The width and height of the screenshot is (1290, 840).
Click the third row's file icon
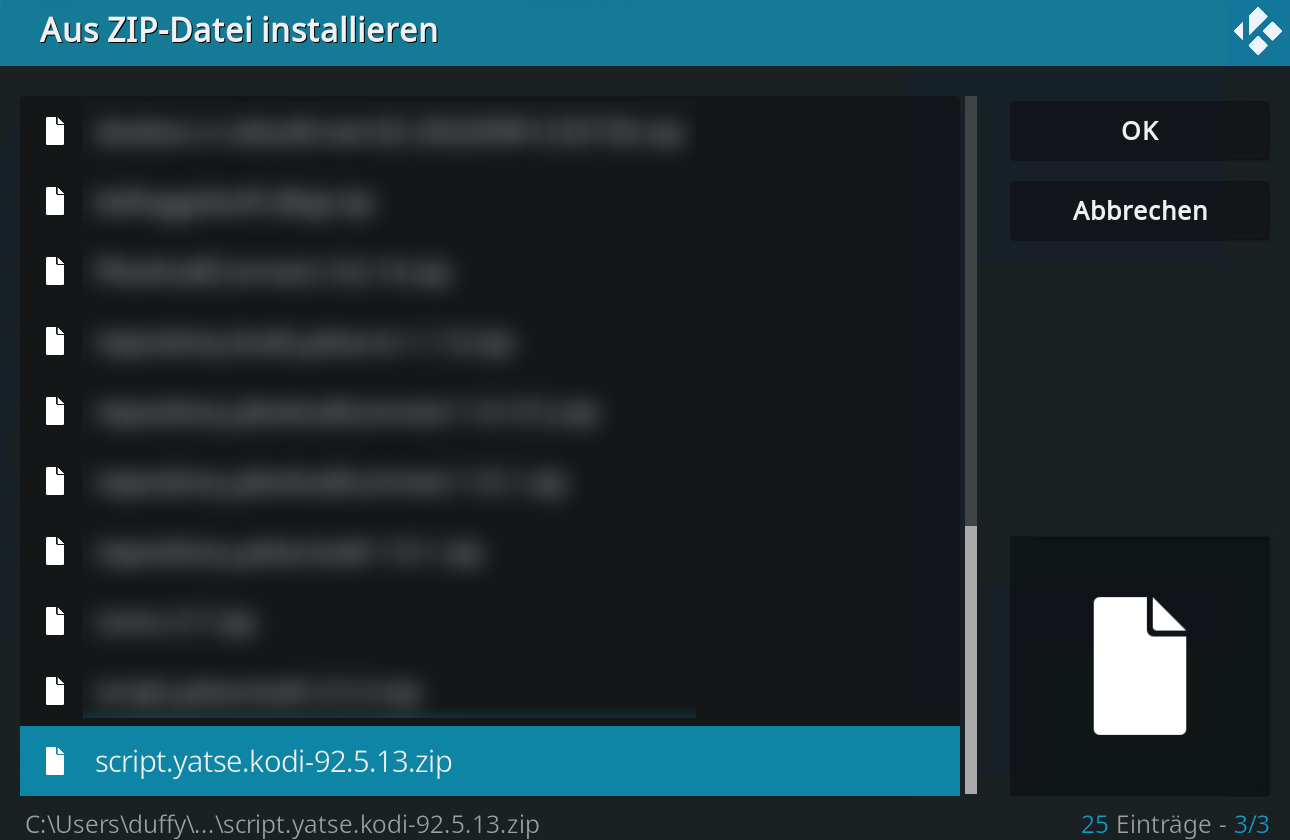pyautogui.click(x=55, y=271)
